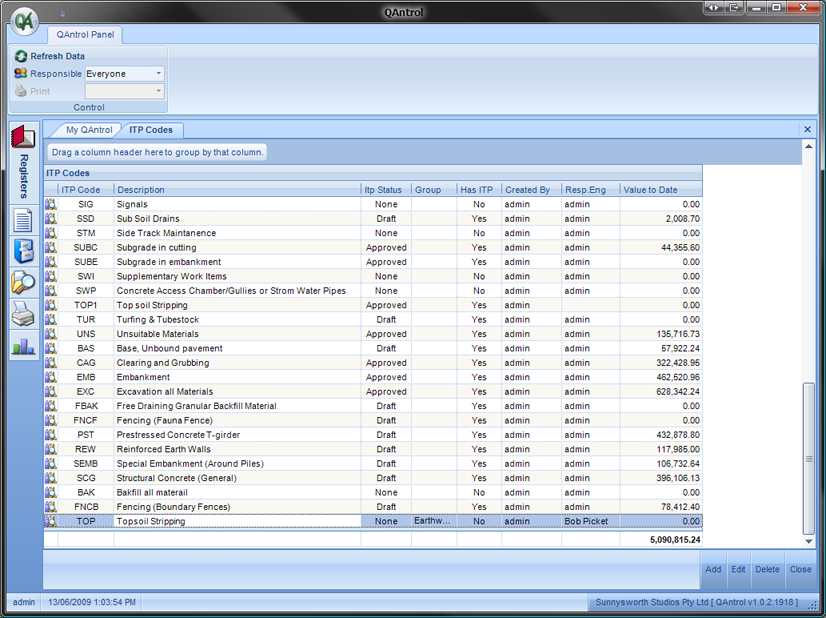
Task: Open the quick access toolbar dropdown arrow
Action: (x=62, y=15)
